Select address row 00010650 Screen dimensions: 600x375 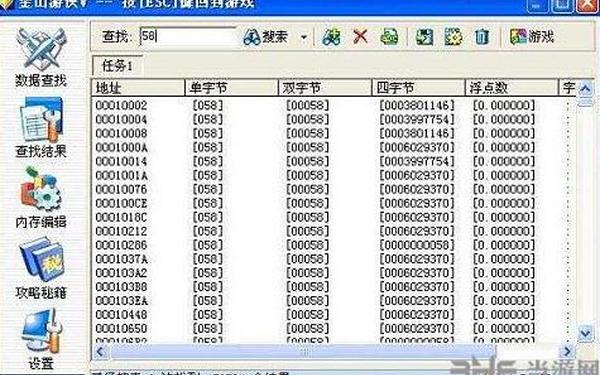tap(121, 329)
